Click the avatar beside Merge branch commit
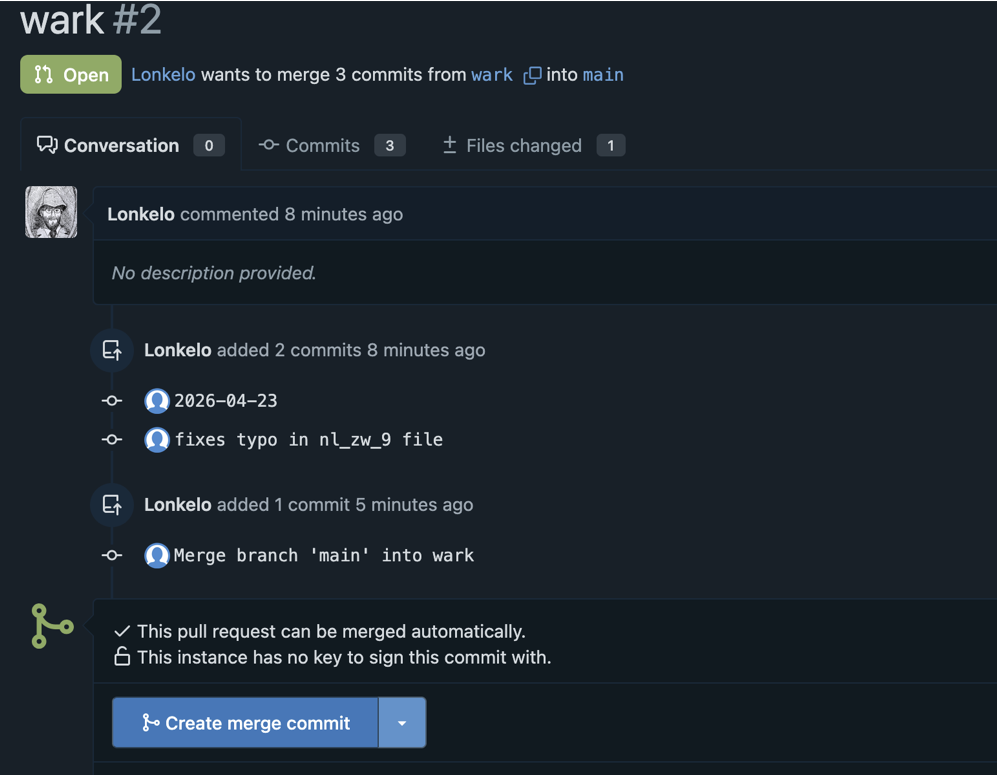This screenshot has height=775, width=997. pyautogui.click(x=156, y=556)
